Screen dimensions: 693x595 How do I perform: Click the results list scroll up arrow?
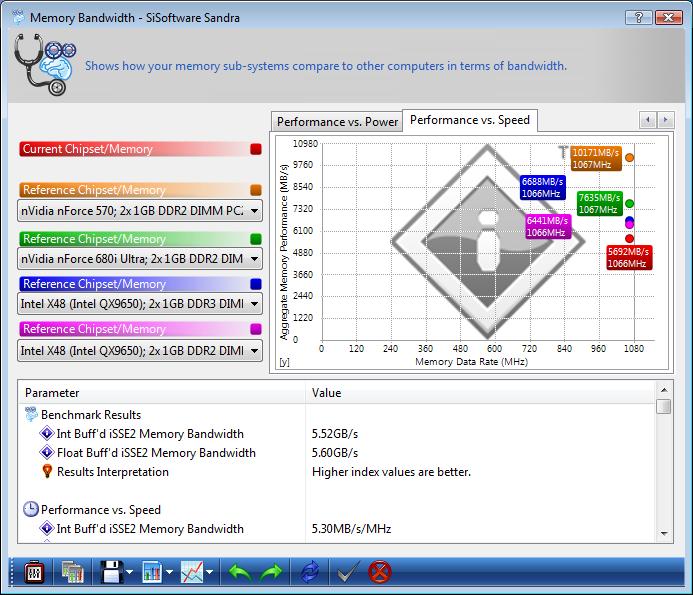664,390
